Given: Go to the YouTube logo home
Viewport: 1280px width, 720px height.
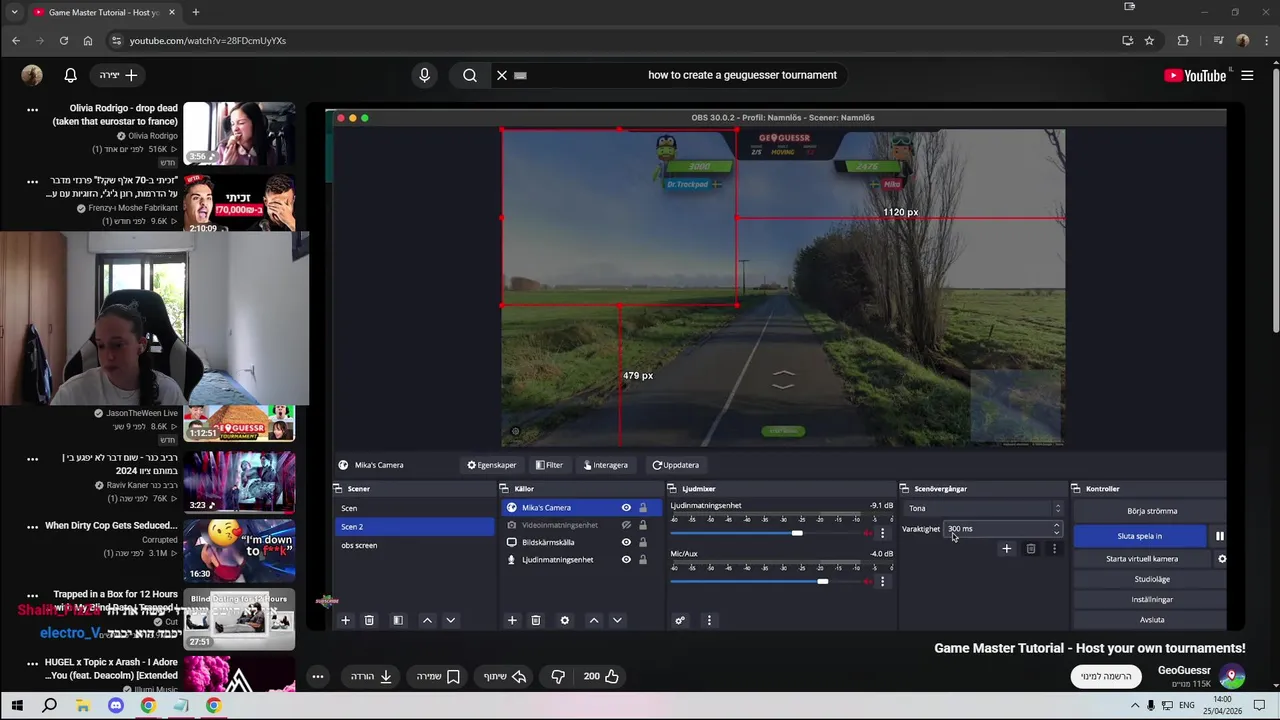Looking at the screenshot, I should [1195, 75].
